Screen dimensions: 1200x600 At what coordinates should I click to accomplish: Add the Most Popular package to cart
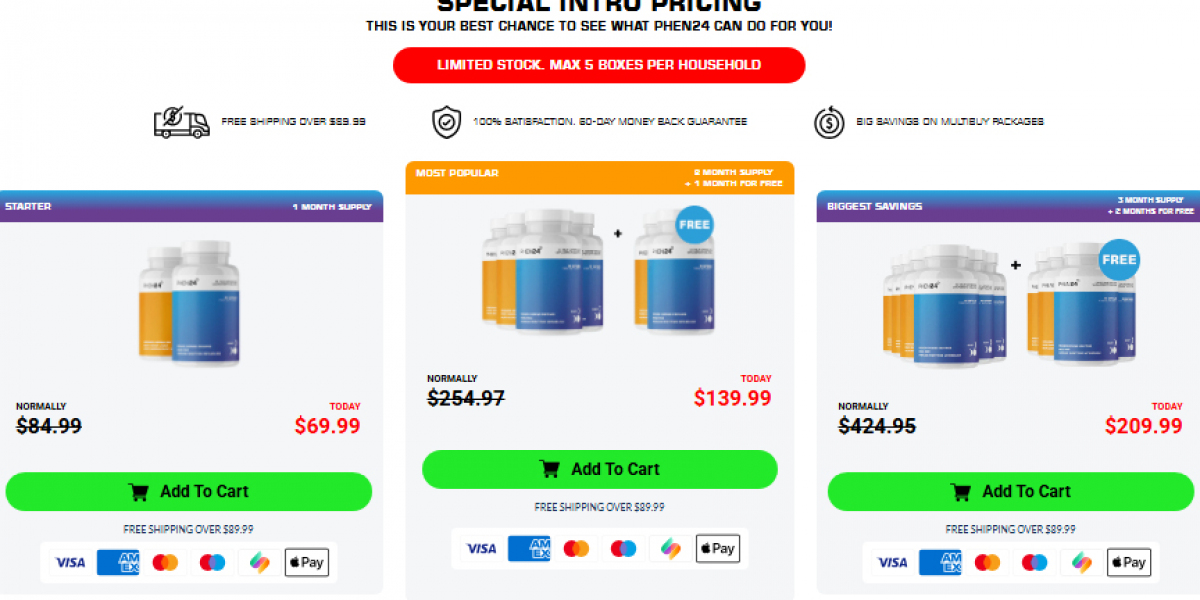click(x=599, y=469)
